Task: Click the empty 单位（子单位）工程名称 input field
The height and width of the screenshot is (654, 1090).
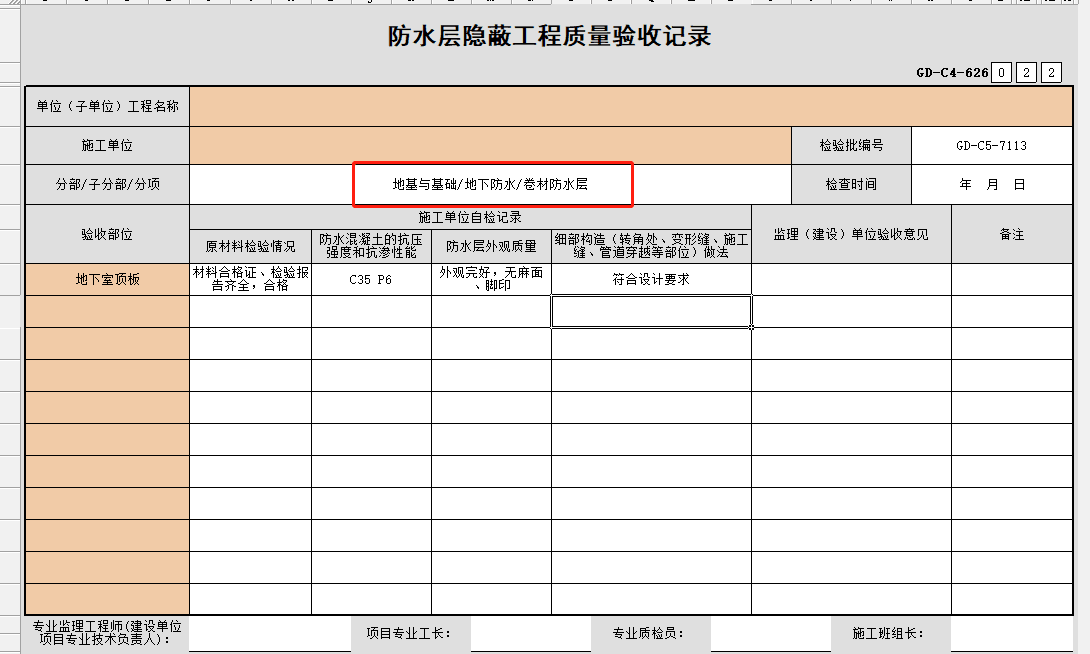Action: (629, 106)
